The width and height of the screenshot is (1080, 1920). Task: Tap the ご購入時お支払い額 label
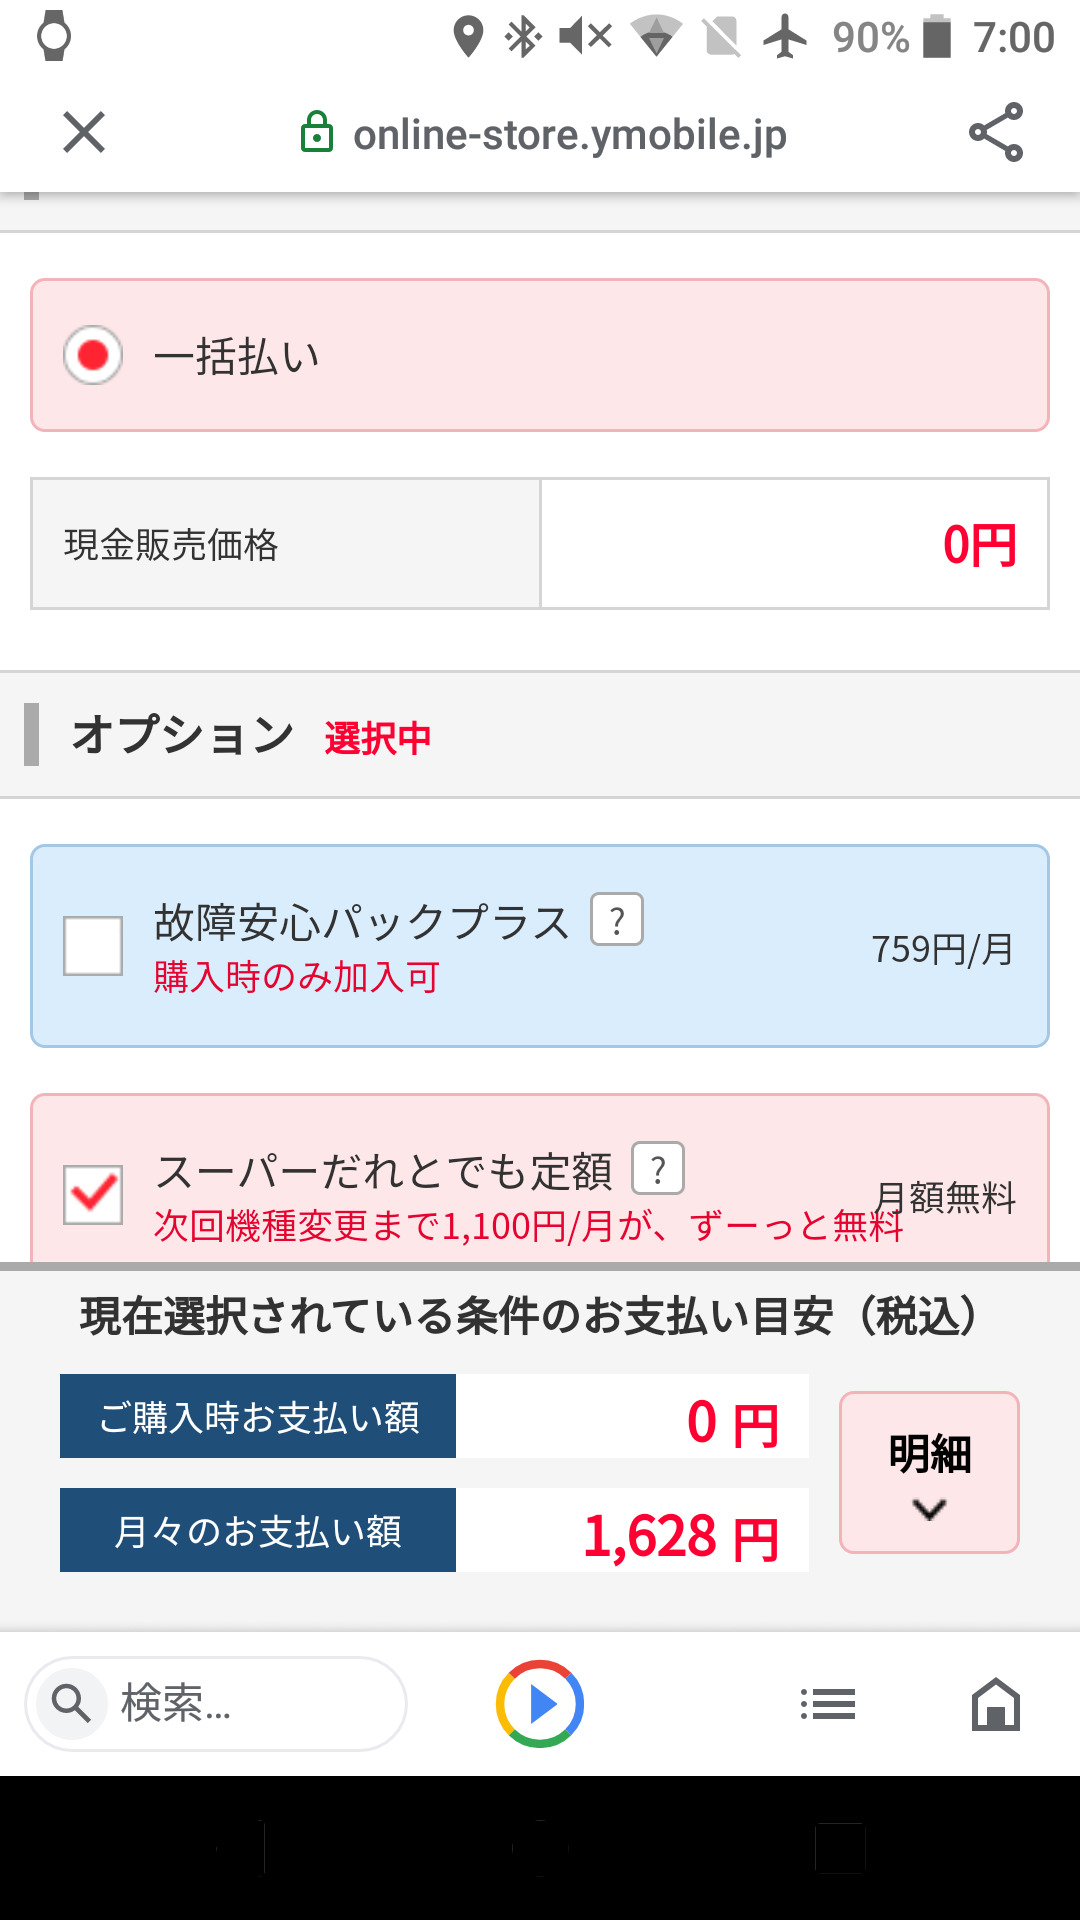tap(258, 1417)
